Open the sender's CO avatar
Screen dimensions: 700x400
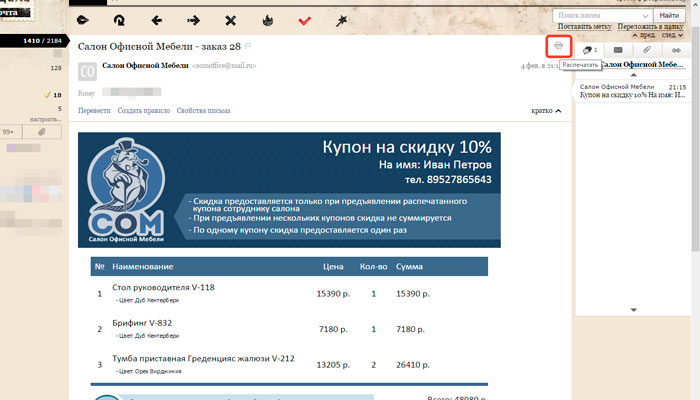click(87, 71)
